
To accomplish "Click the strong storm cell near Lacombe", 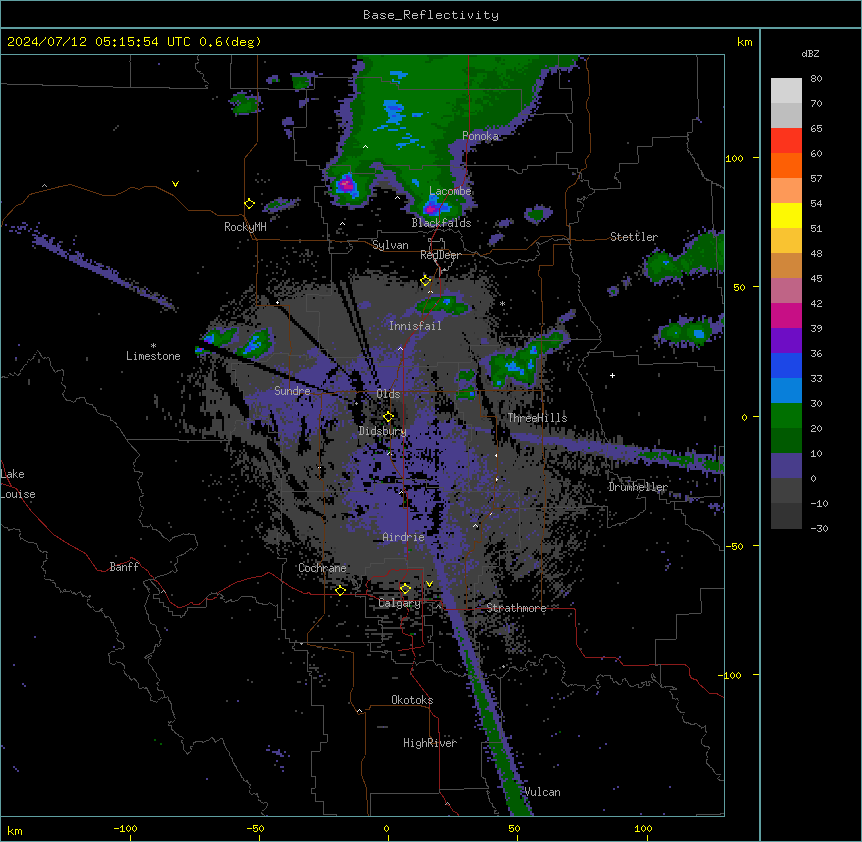I will (434, 208).
